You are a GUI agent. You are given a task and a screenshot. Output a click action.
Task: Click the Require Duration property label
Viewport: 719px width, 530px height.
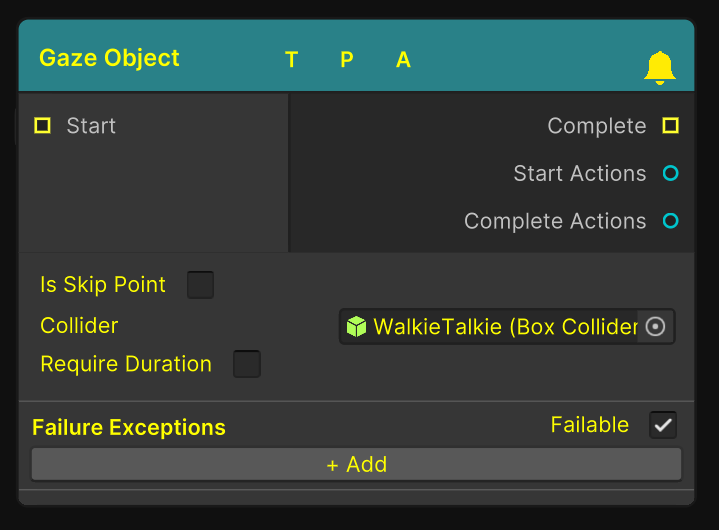(x=126, y=364)
